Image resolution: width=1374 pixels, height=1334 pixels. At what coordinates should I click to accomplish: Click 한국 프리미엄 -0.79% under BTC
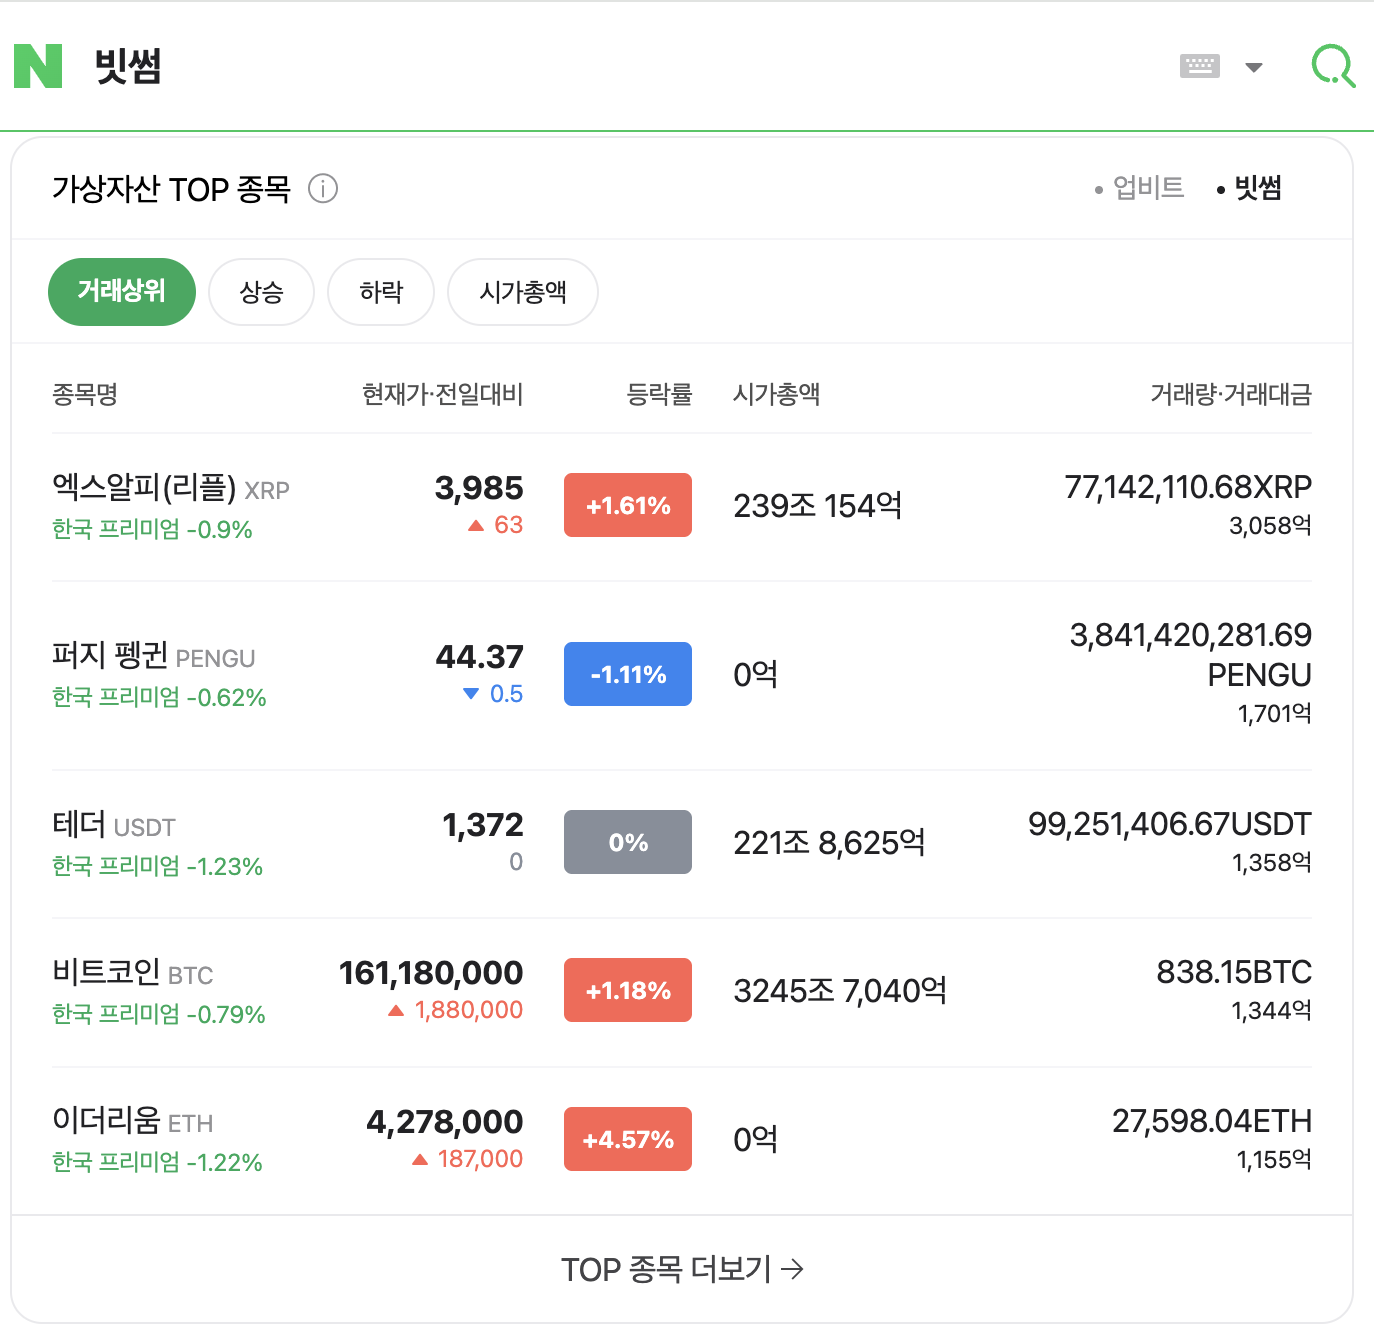(158, 1014)
